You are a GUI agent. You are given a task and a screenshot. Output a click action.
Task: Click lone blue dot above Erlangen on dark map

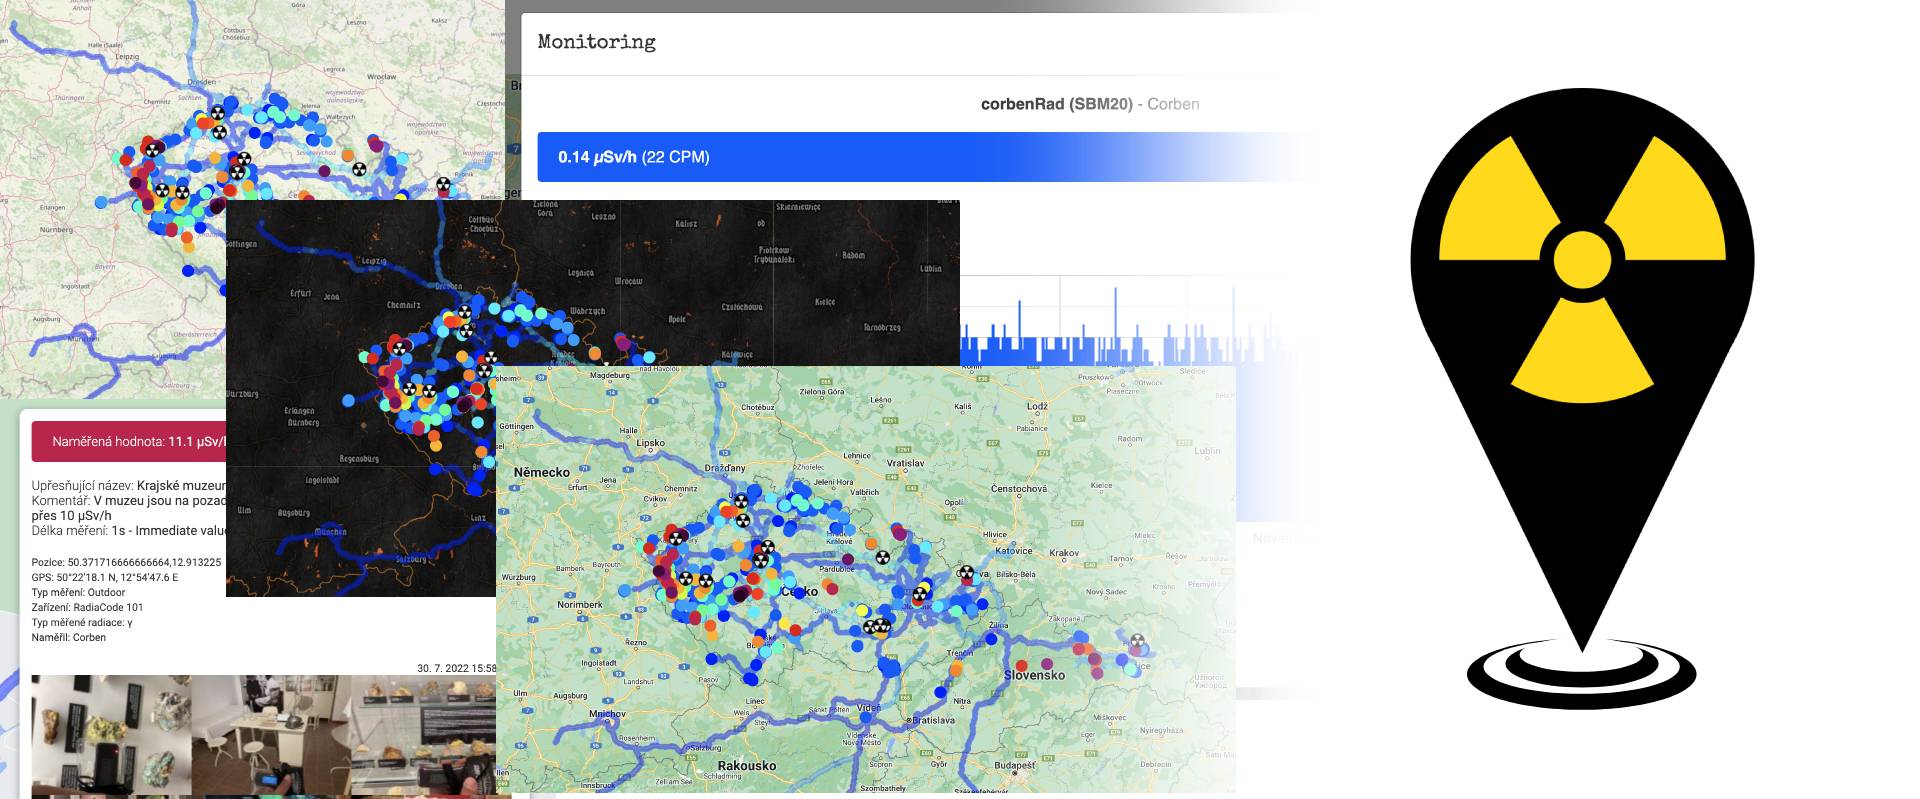click(x=349, y=401)
